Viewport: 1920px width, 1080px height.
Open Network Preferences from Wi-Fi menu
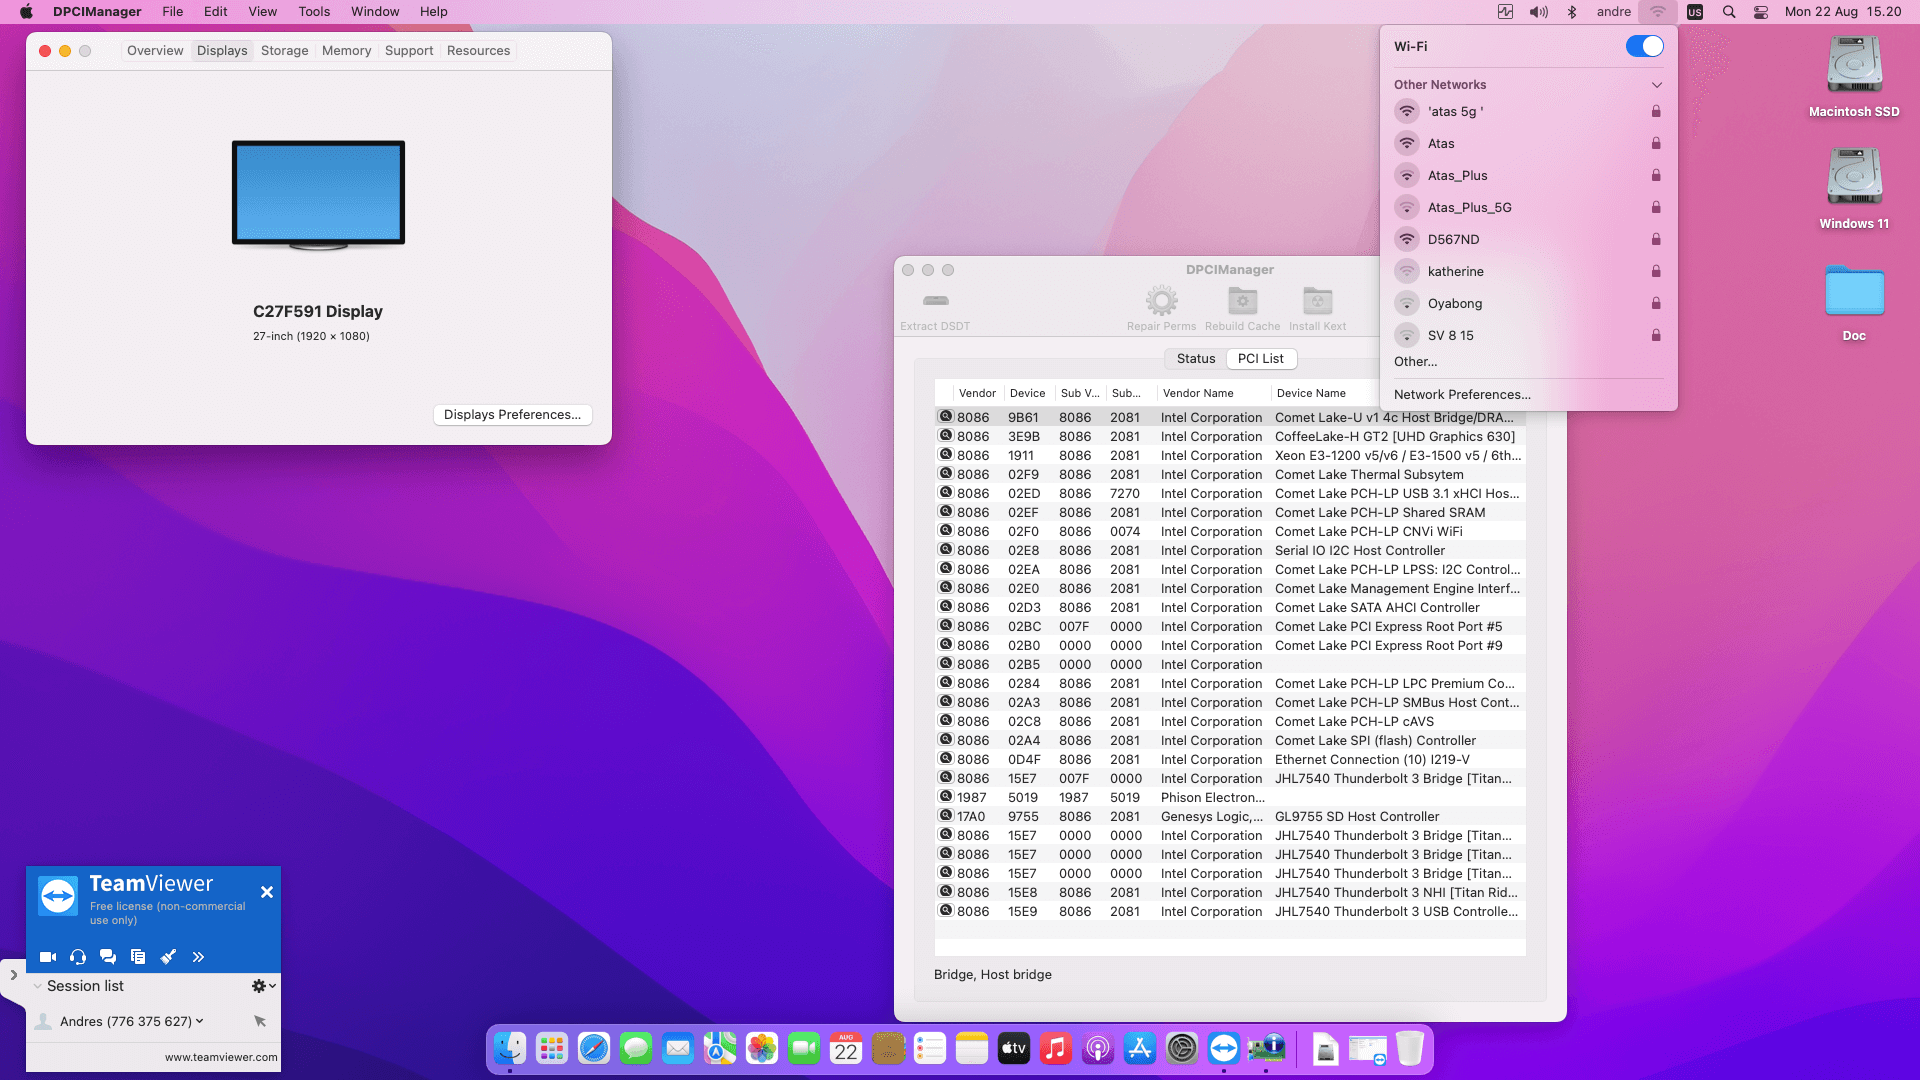coord(1462,395)
